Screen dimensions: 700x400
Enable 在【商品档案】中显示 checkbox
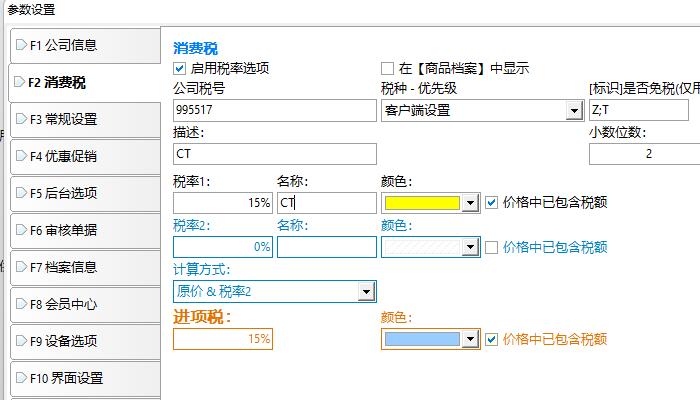[387, 68]
